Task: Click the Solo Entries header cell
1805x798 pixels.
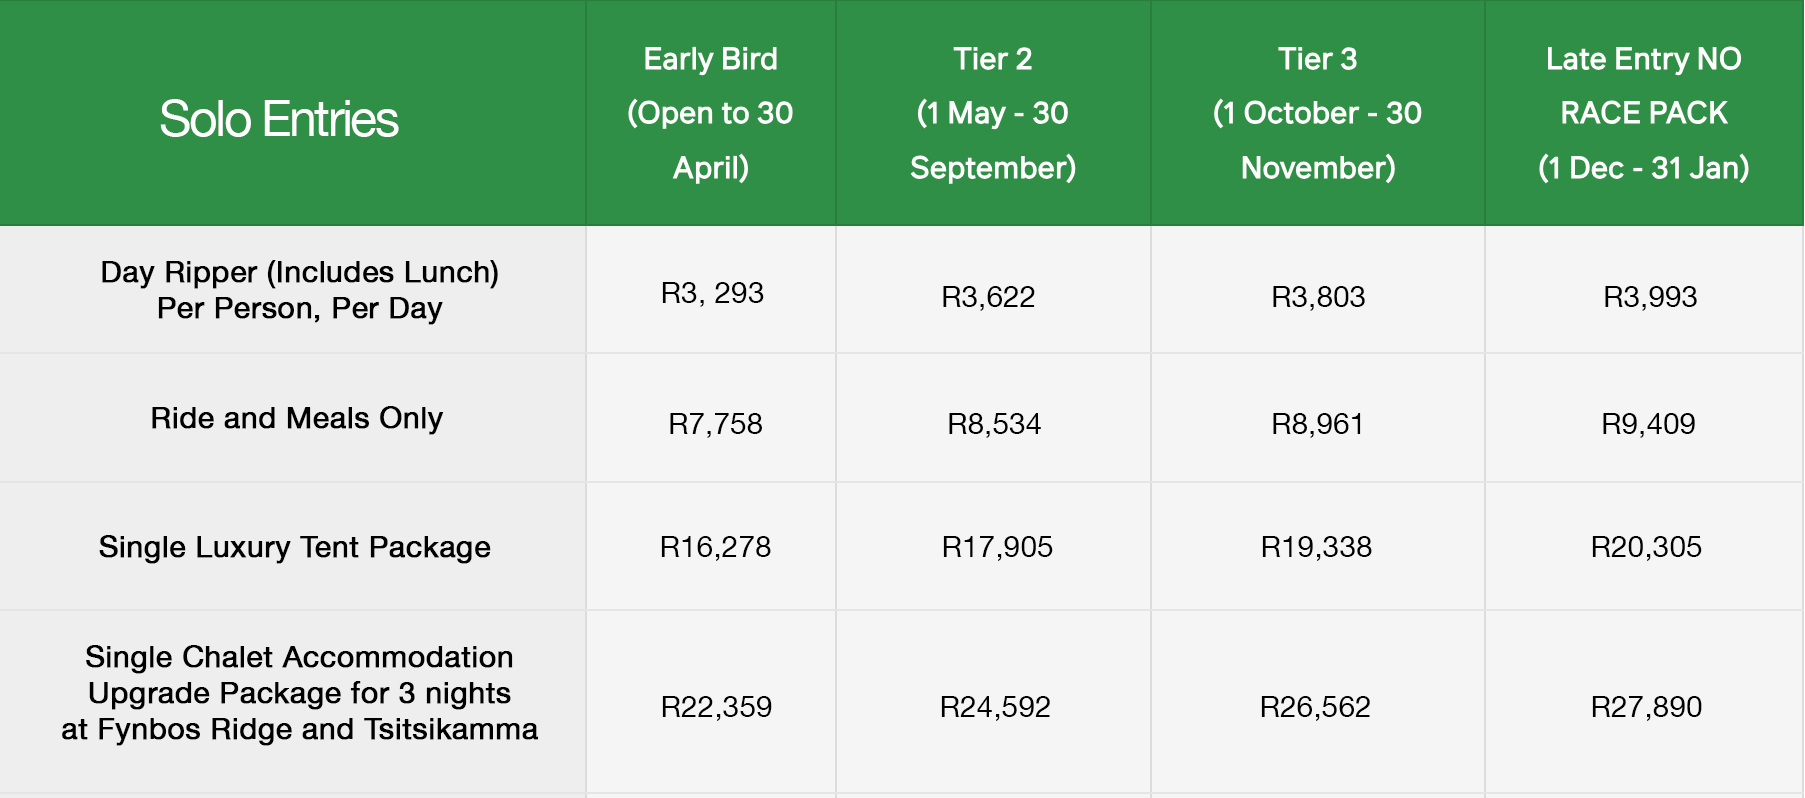Action: pyautogui.click(x=279, y=119)
